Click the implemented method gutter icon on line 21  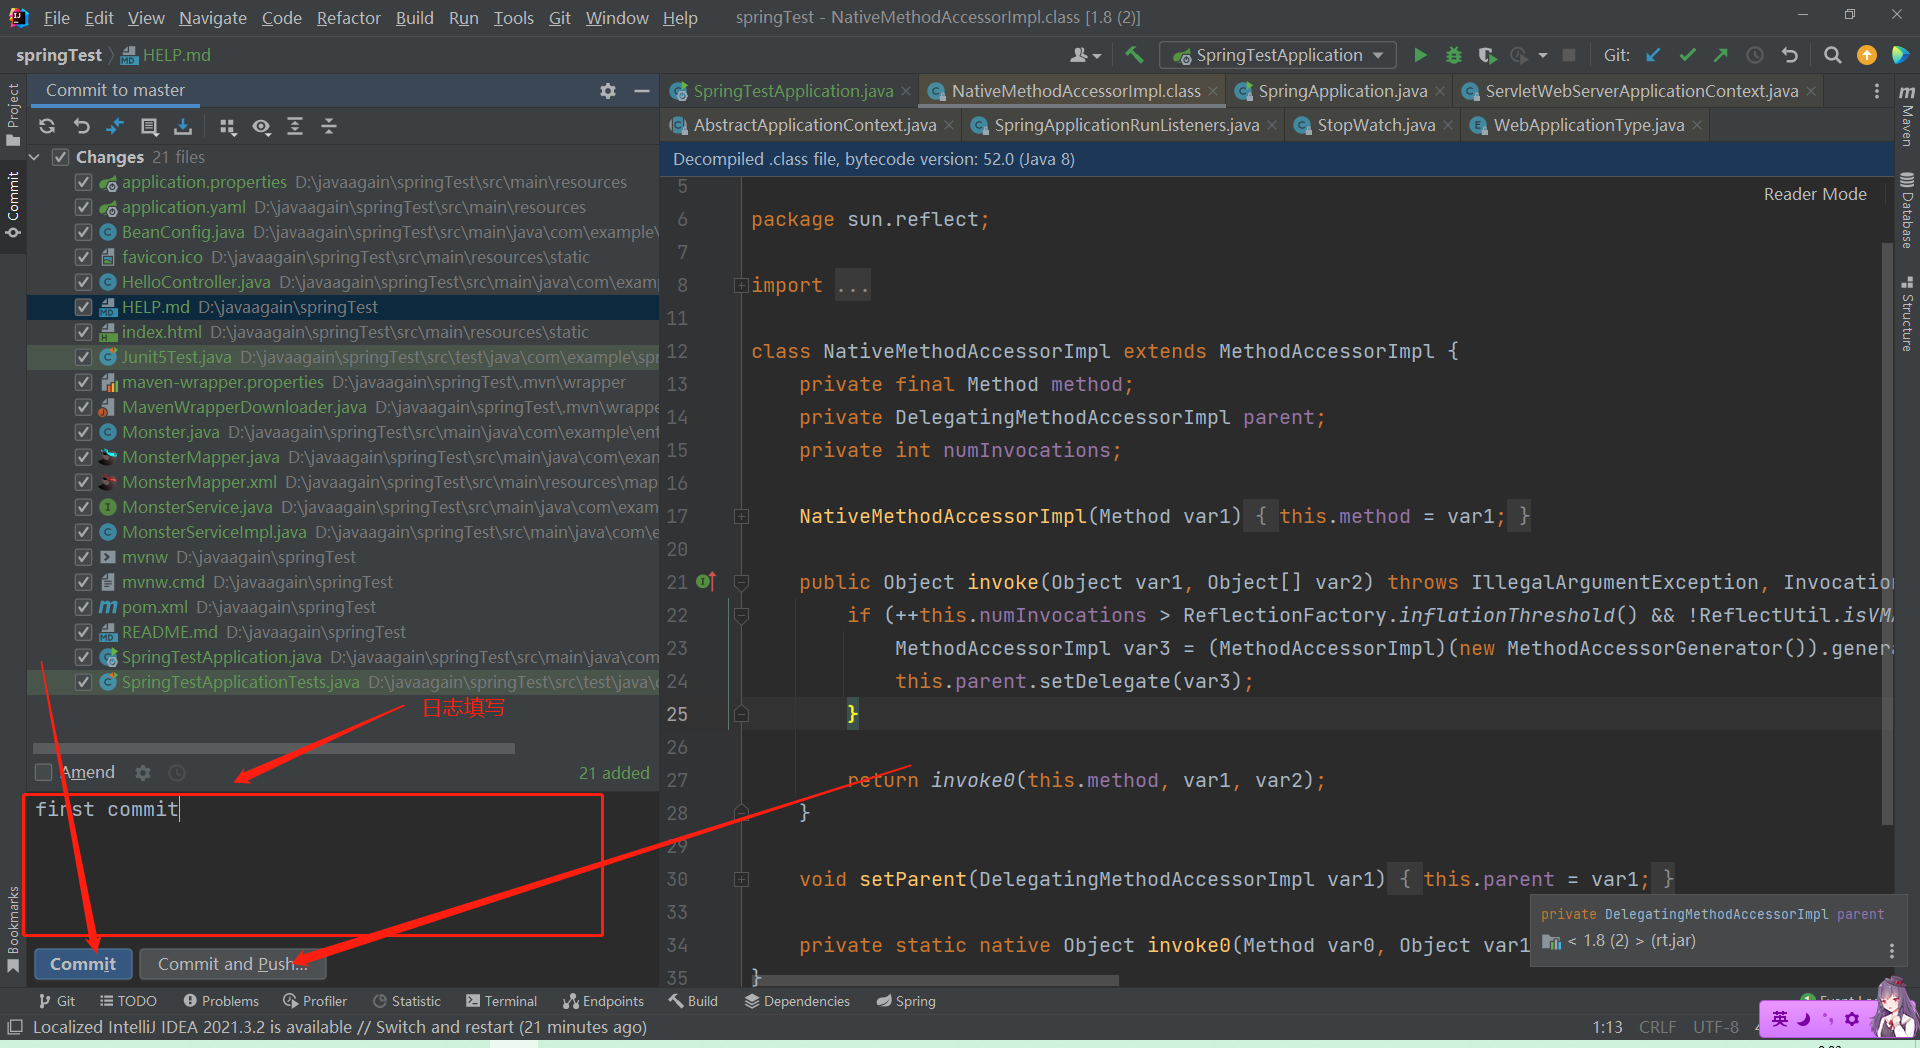706,581
